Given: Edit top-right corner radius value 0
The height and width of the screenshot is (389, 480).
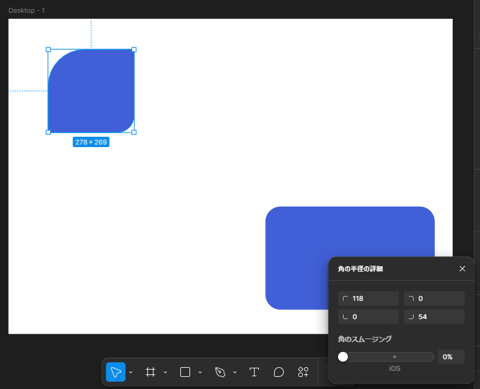Looking at the screenshot, I should click(434, 298).
